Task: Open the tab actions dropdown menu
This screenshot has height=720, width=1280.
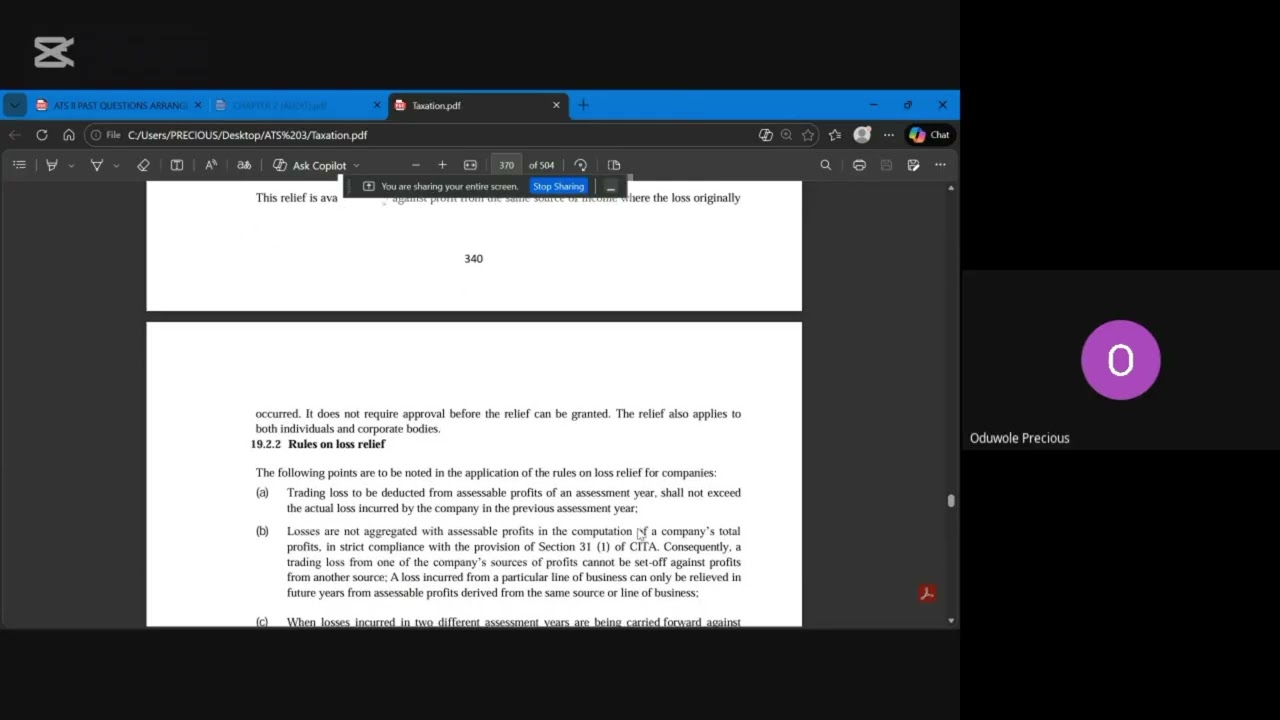Action: [14, 105]
